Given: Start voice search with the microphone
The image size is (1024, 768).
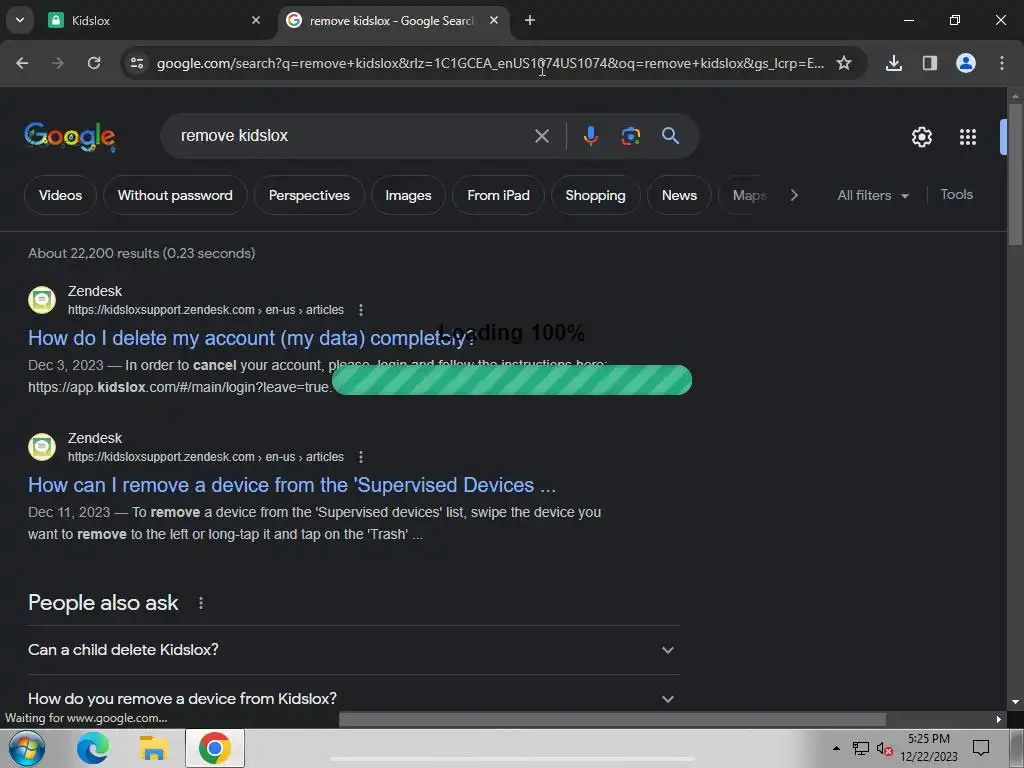Looking at the screenshot, I should point(590,136).
